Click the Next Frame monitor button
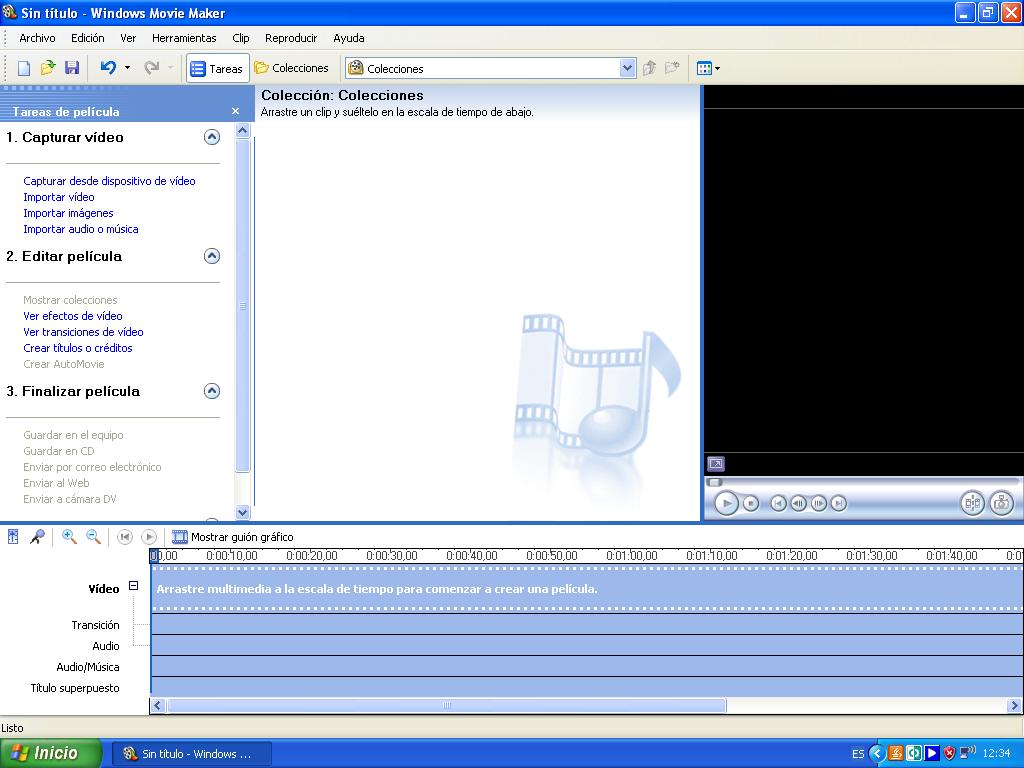 click(818, 504)
